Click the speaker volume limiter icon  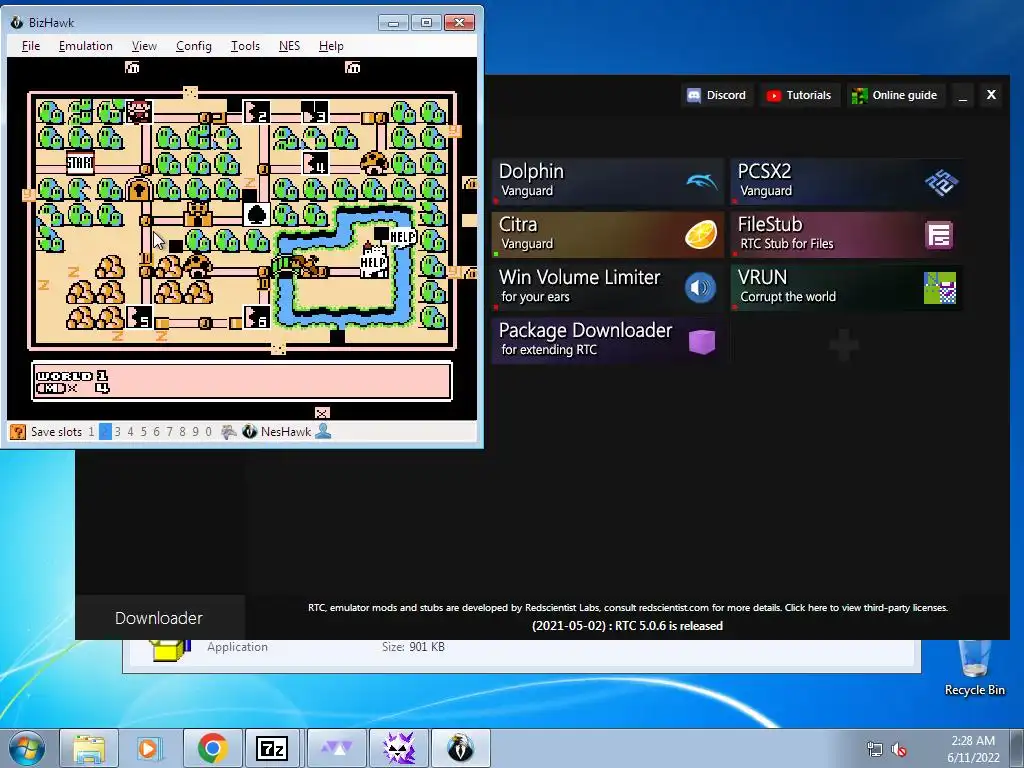(x=700, y=287)
